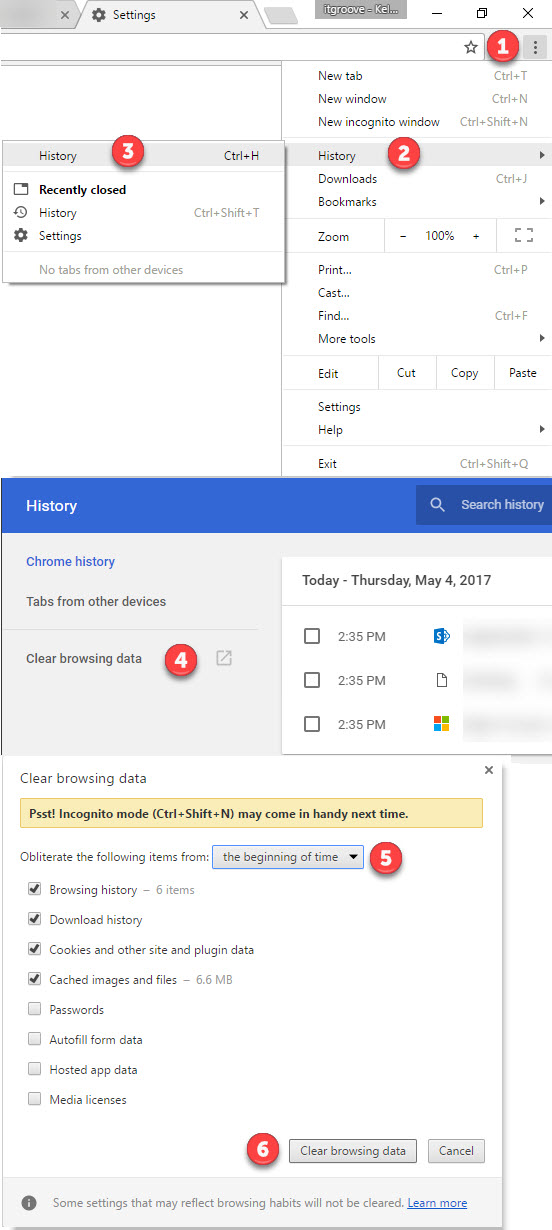Click Clear browsing data sidebar link
552x1230 pixels.
(84, 659)
